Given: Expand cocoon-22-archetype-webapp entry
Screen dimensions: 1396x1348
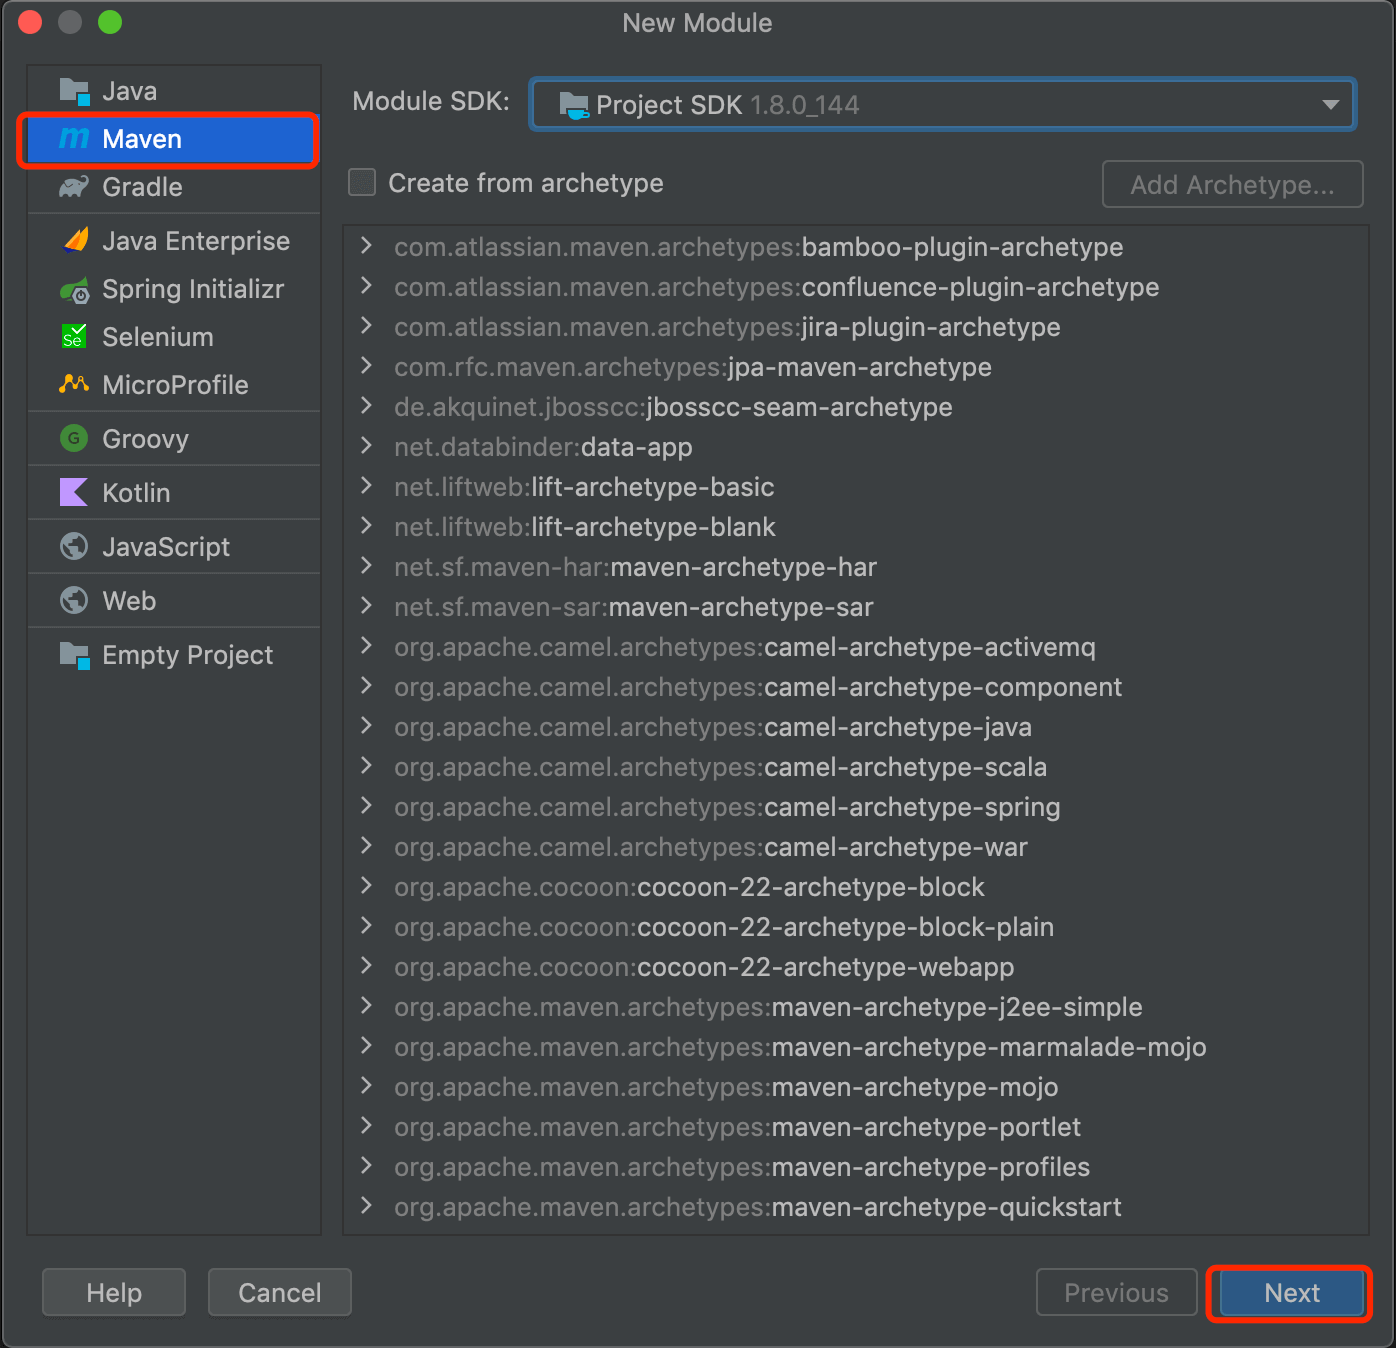Looking at the screenshot, I should (x=366, y=966).
